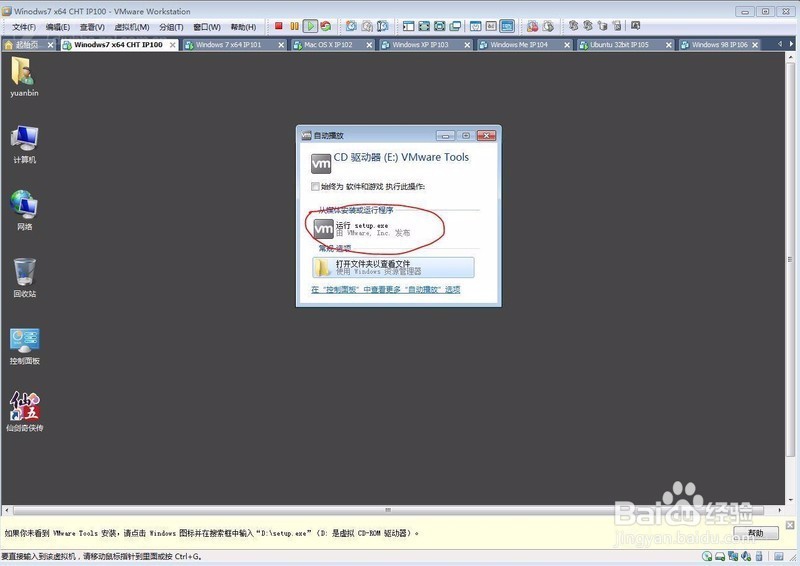Open the 分组(T) menu

171,27
